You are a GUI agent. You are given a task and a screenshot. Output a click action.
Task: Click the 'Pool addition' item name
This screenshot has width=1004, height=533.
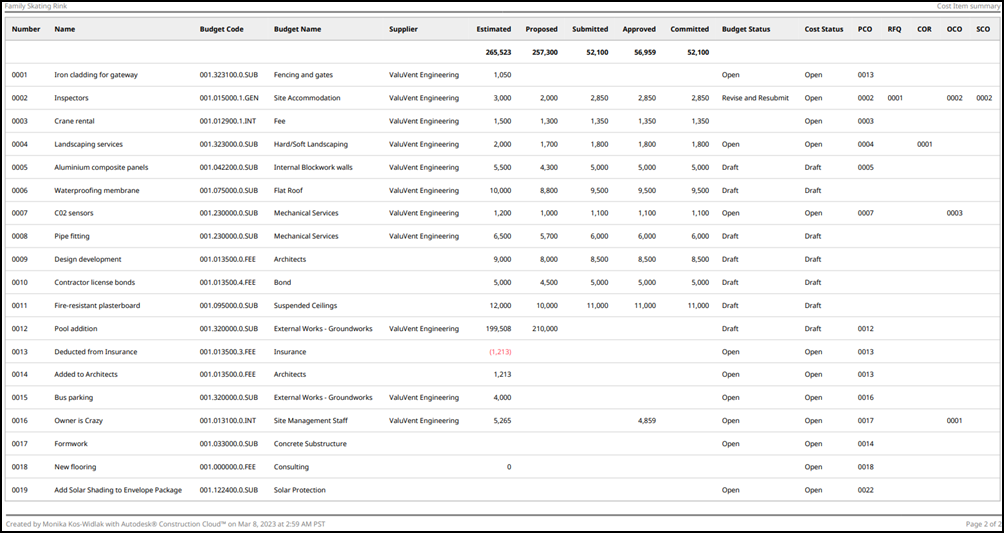[76, 329]
